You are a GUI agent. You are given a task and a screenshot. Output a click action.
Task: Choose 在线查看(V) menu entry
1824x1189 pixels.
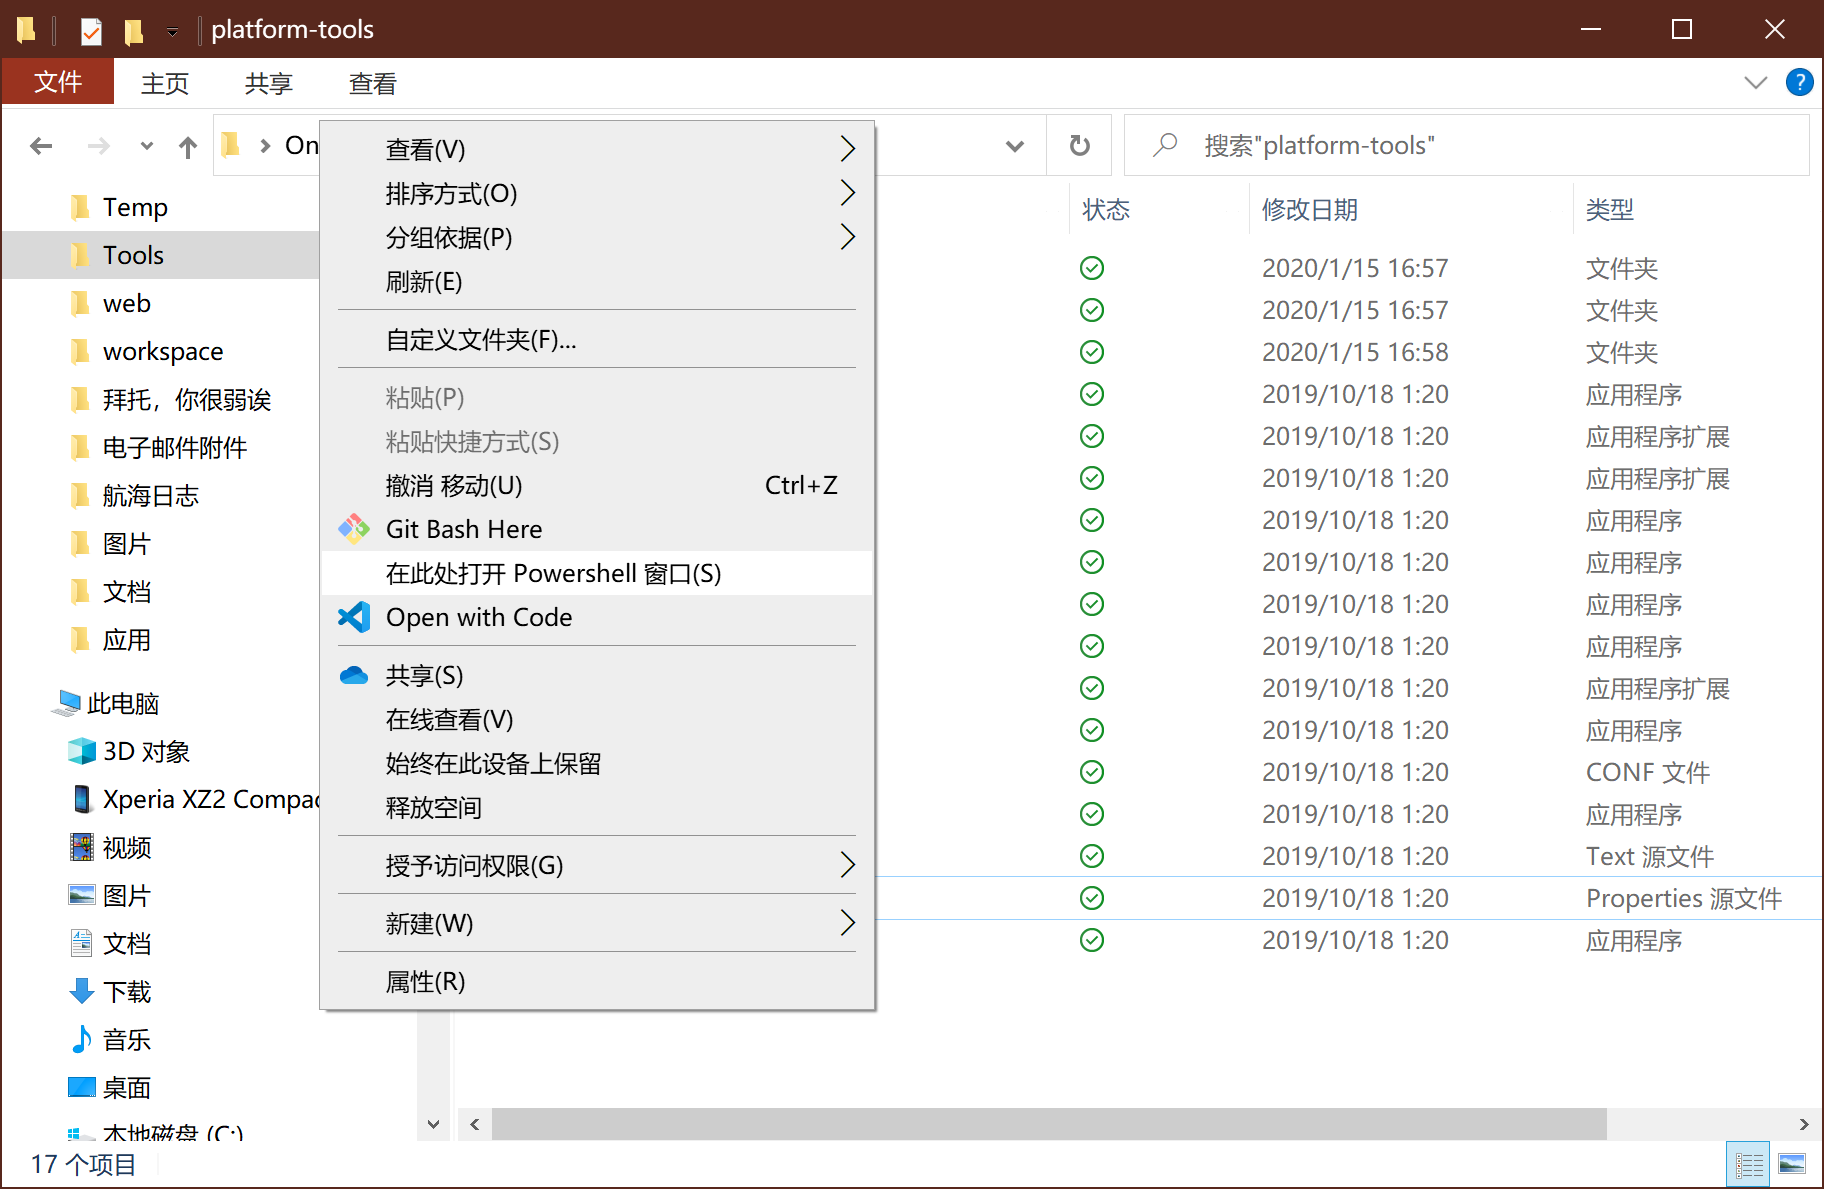(597, 720)
